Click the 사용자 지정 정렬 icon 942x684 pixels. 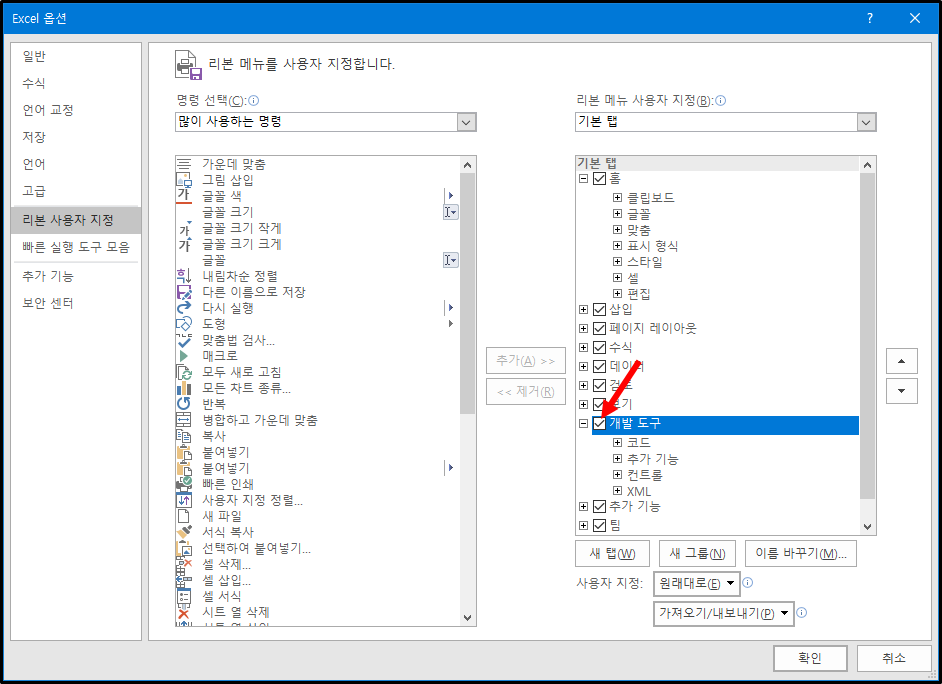[x=184, y=500]
